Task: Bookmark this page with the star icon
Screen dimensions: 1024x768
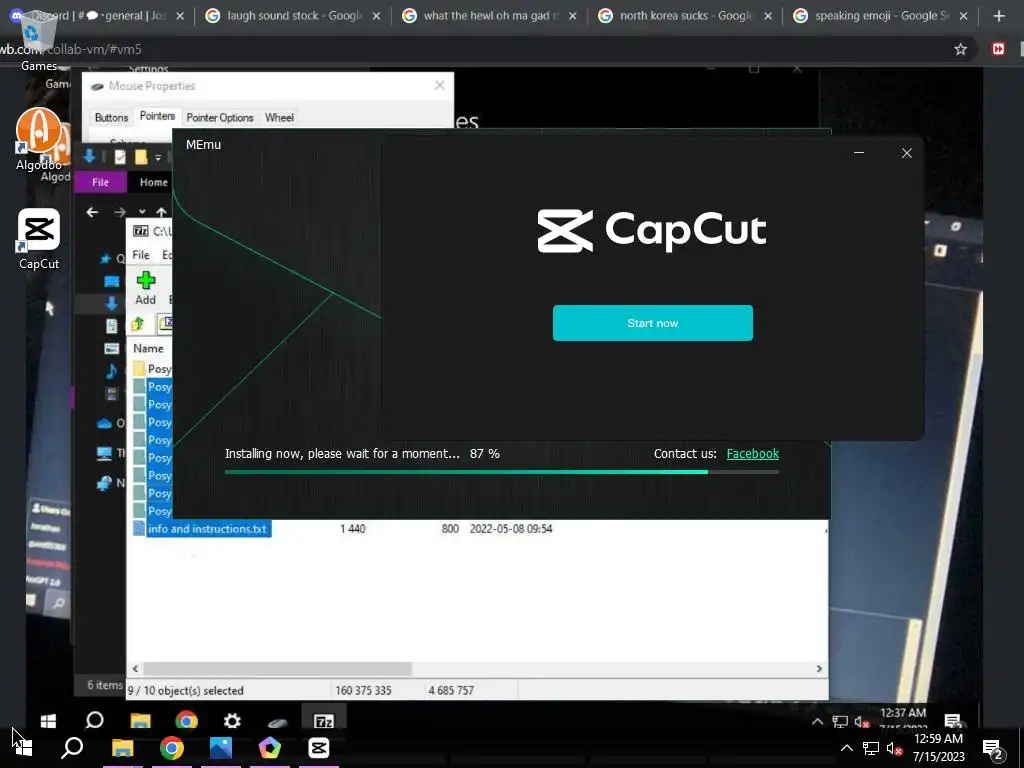Action: point(960,49)
